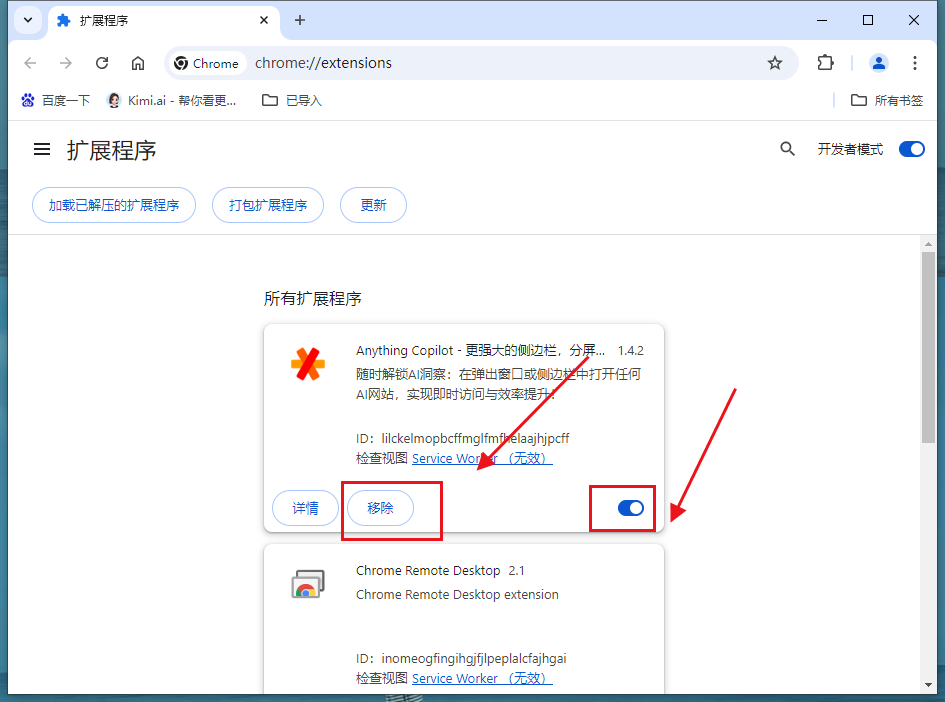Viewport: 945px width, 702px height.
Task: Open the home page icon
Action: [138, 63]
